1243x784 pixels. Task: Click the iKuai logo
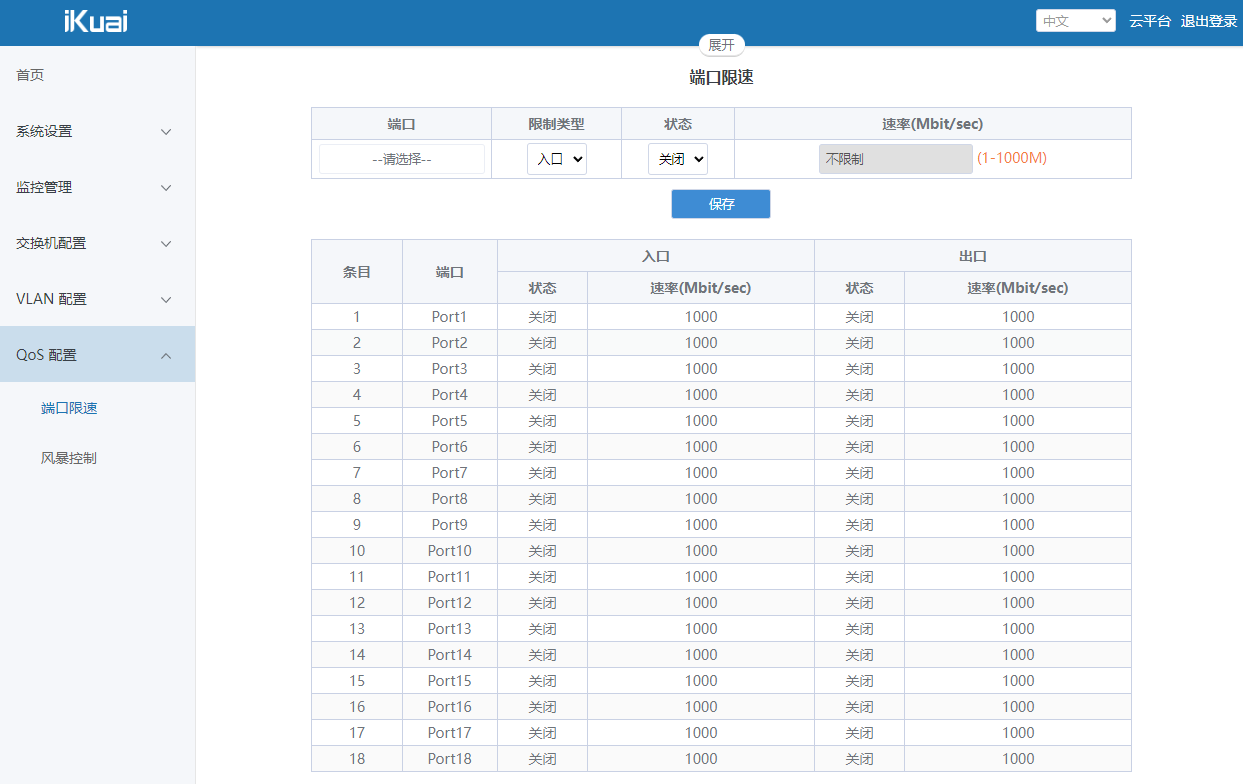(95, 21)
